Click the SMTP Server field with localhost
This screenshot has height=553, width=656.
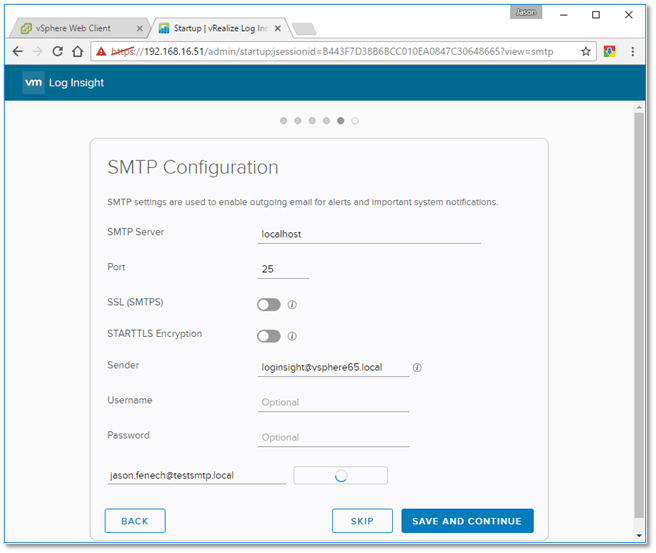[369, 234]
